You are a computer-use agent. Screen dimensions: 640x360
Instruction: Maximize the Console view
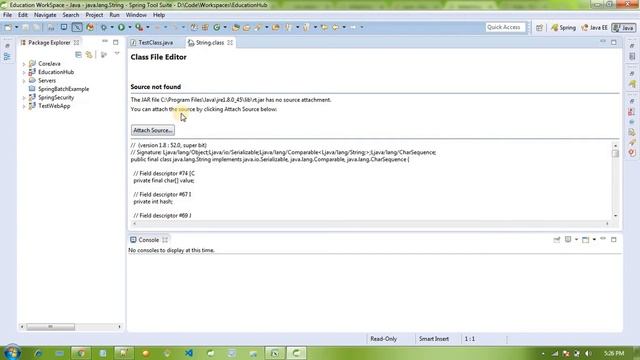click(x=614, y=240)
